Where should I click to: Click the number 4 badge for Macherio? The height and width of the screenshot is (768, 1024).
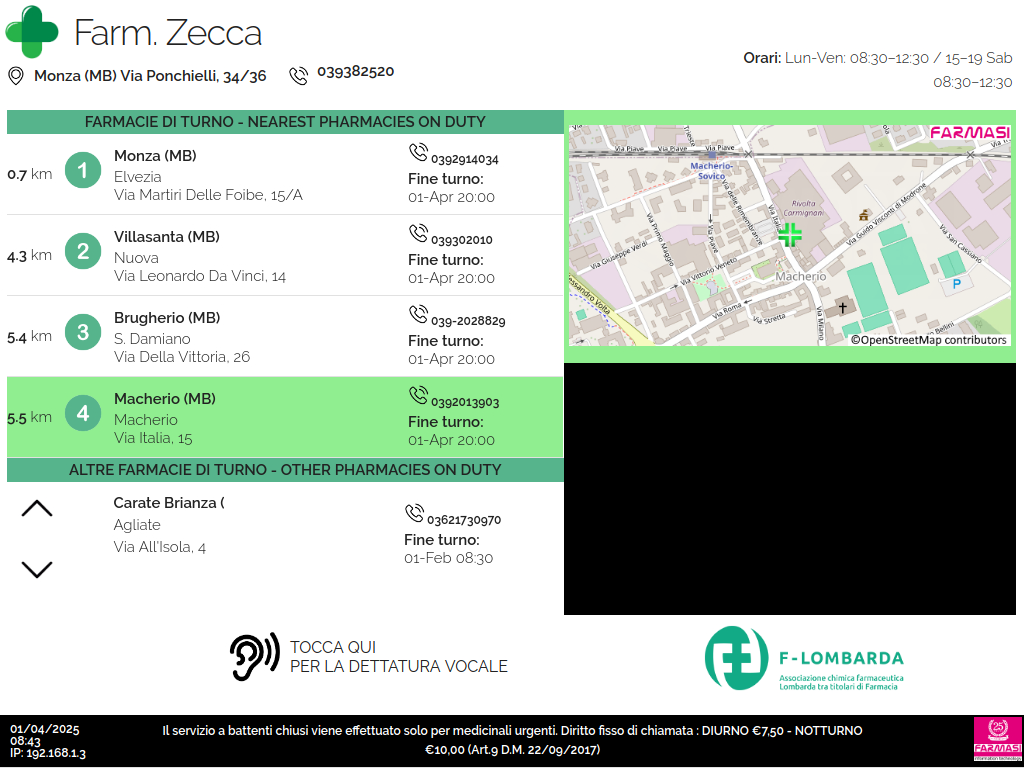(83, 413)
